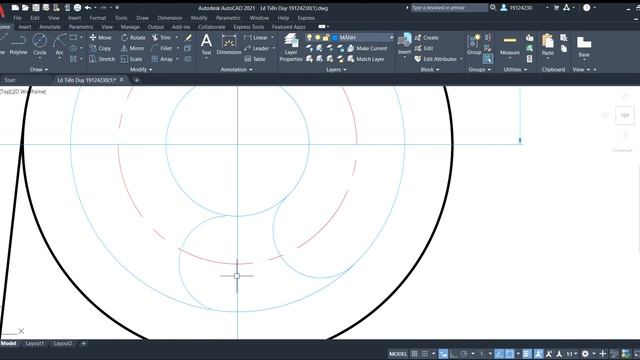Click Create block button
Viewport: 640px width, 360px height.
coord(427,38)
